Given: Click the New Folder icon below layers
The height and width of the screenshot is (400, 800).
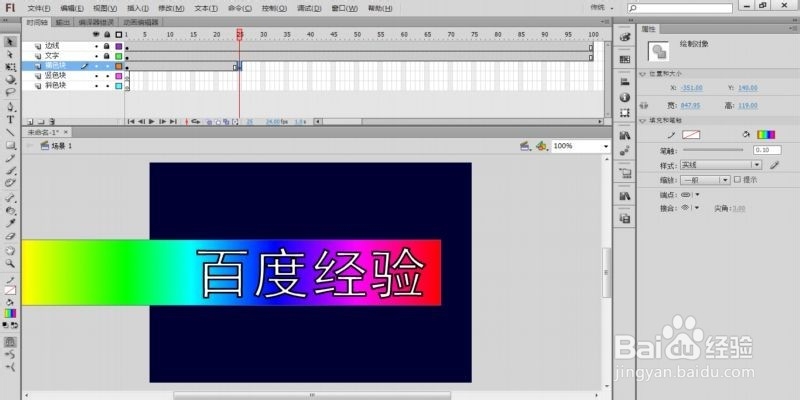Looking at the screenshot, I should pos(41,122).
